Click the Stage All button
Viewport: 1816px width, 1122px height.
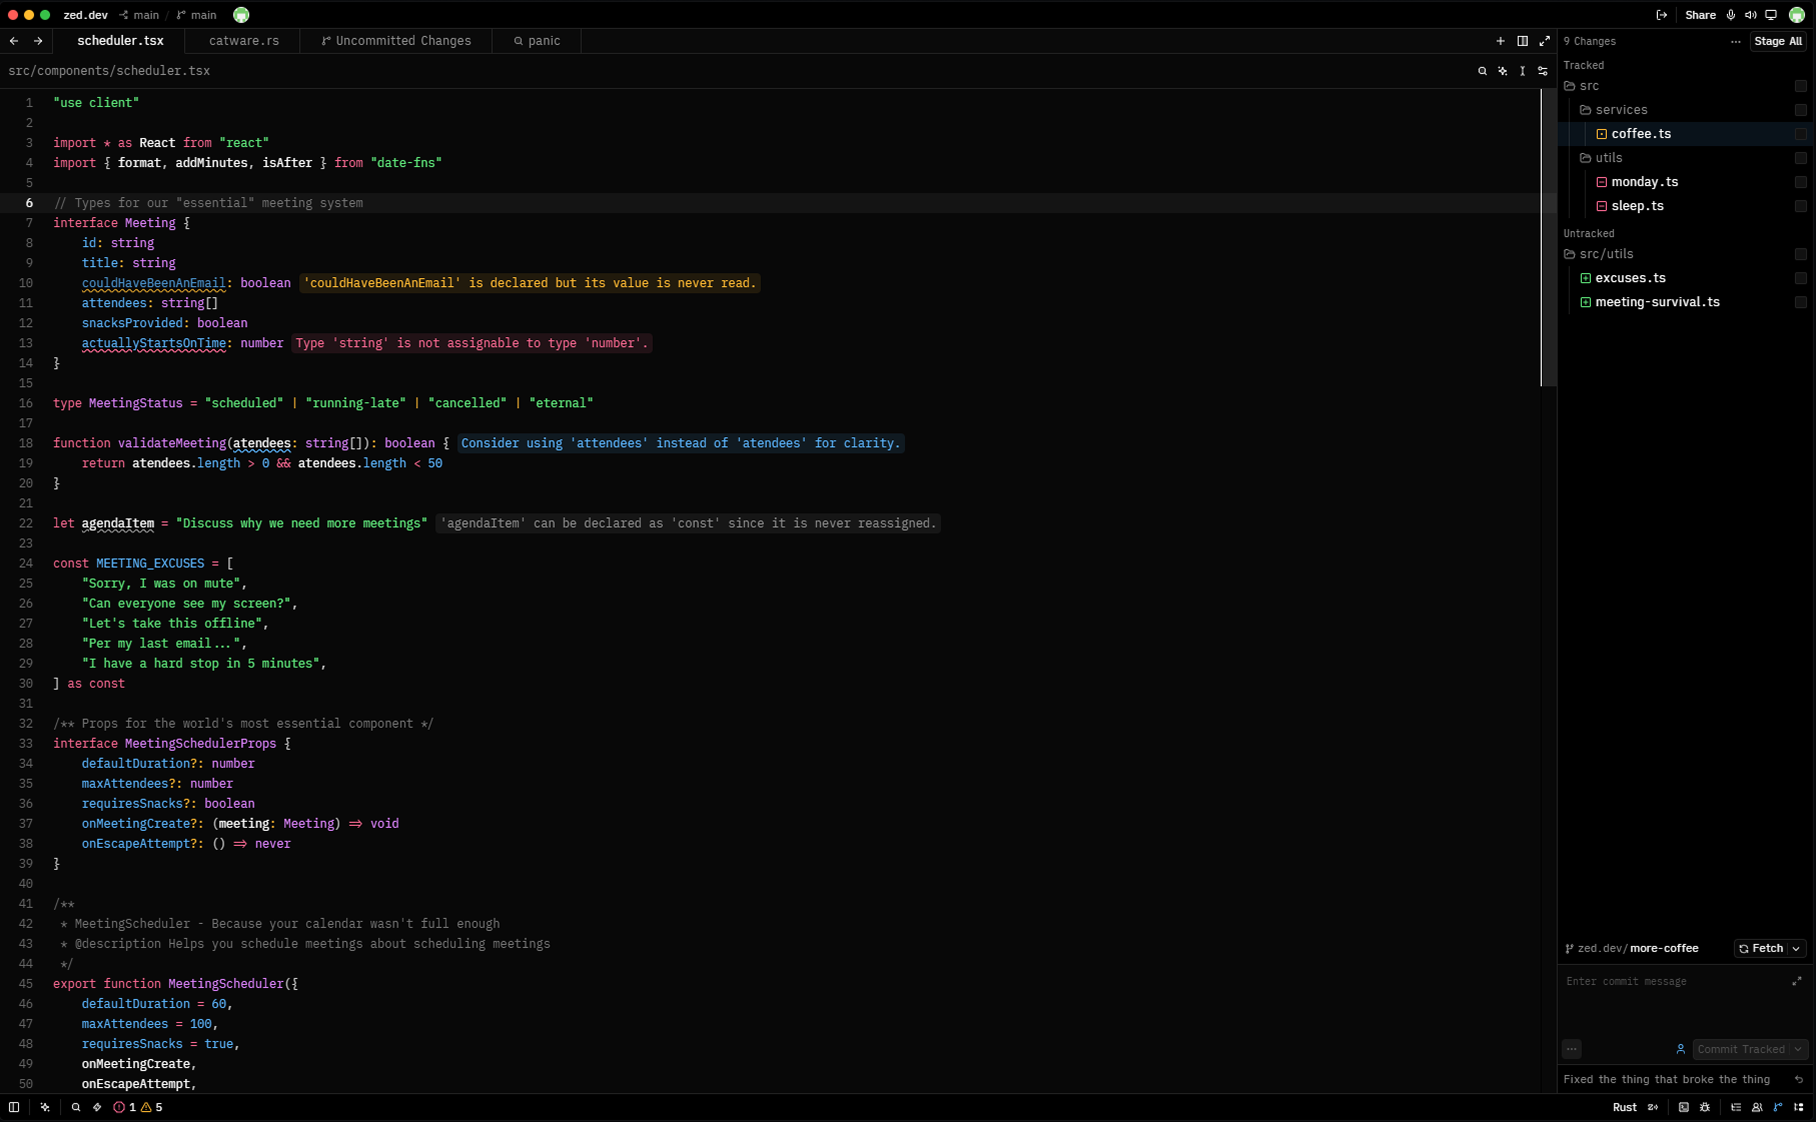click(x=1778, y=41)
